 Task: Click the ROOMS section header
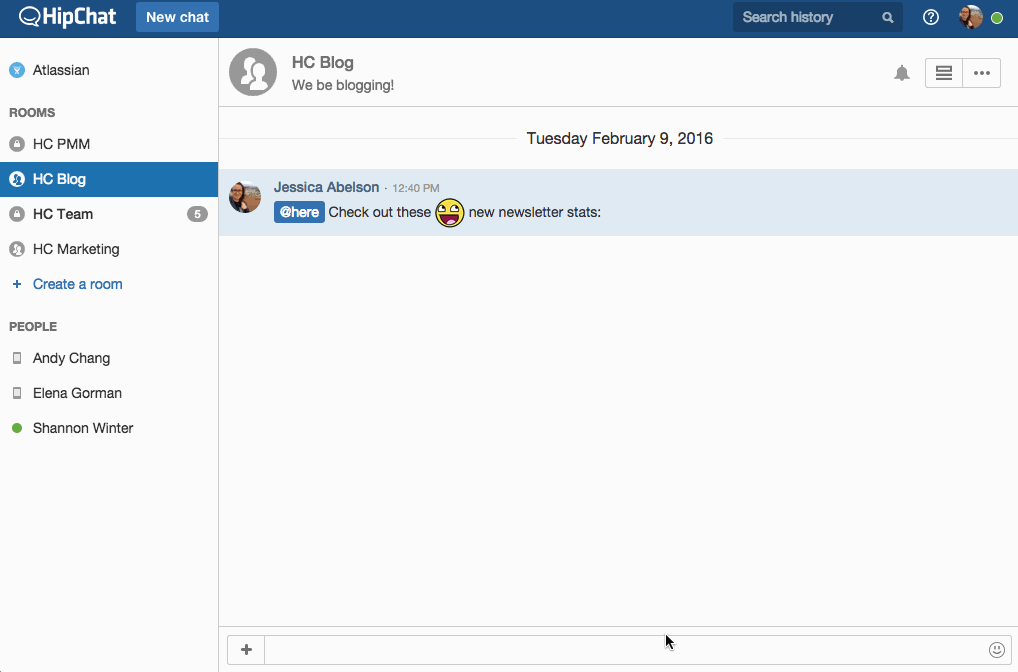point(32,113)
